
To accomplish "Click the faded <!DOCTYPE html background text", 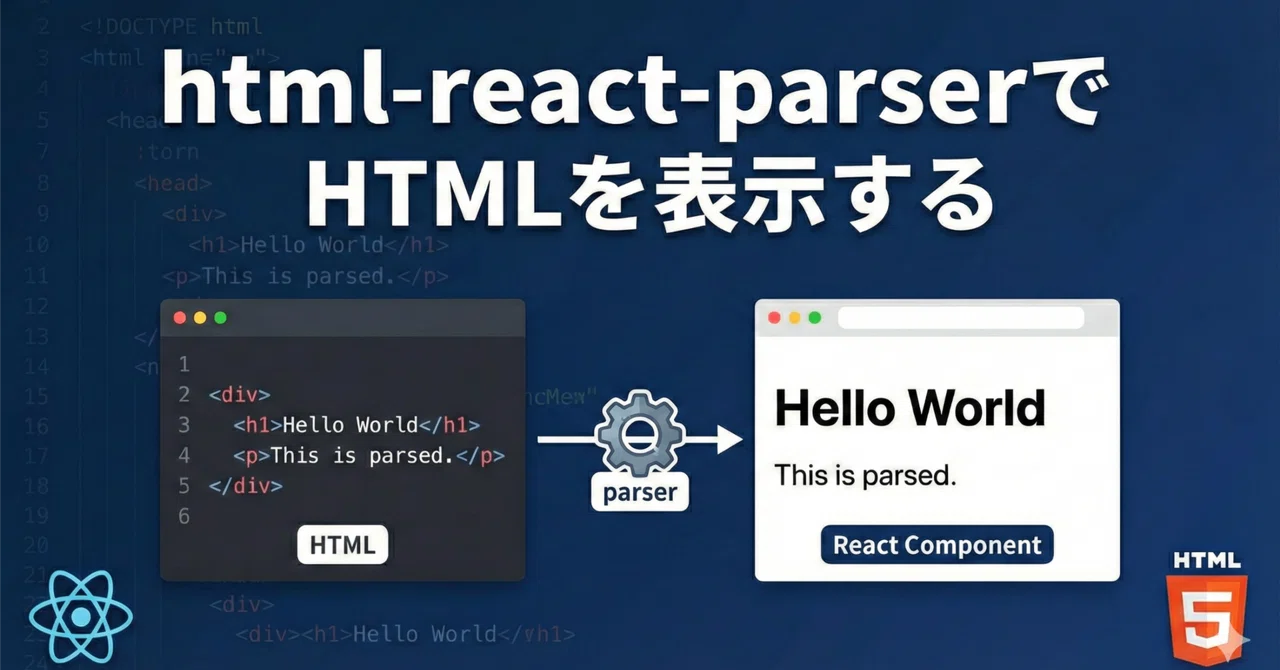I will click(171, 27).
